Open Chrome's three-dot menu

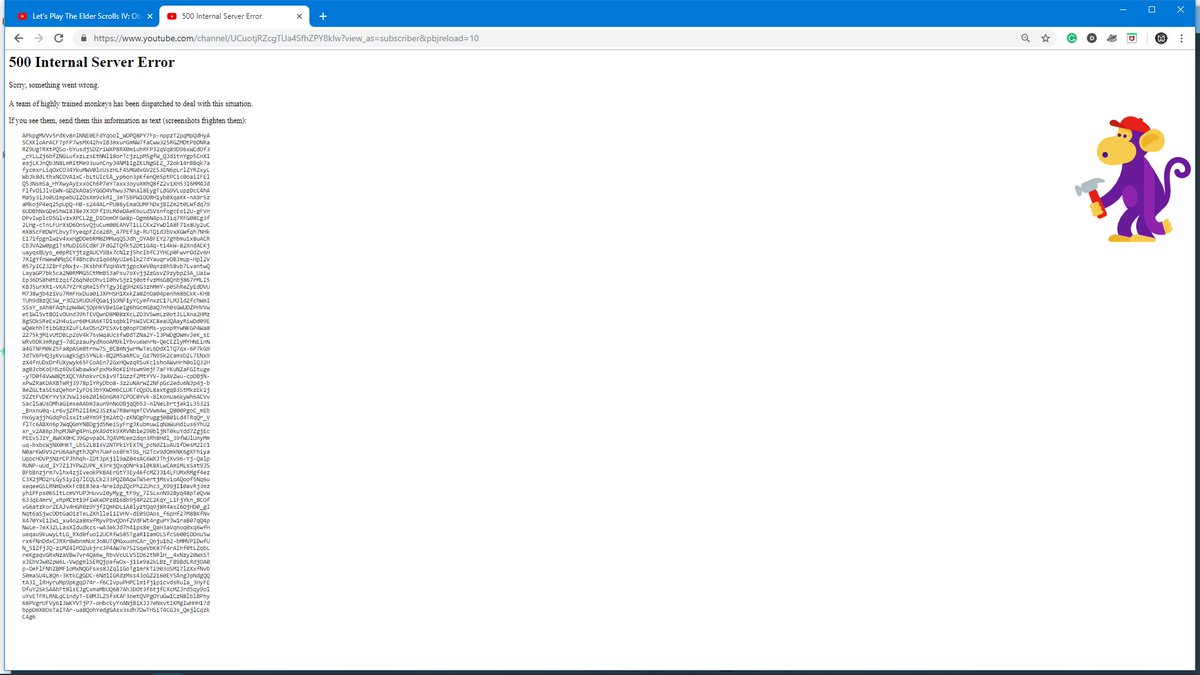point(1184,38)
